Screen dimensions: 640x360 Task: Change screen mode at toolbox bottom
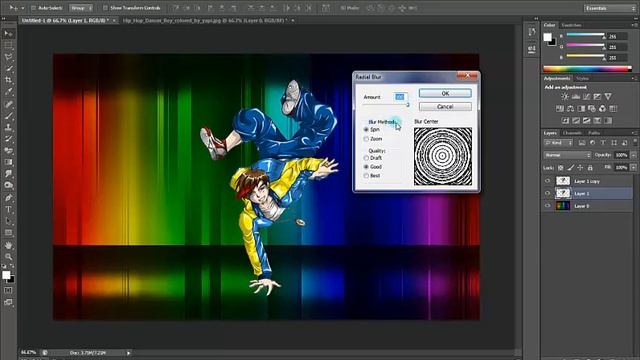pyautogui.click(x=8, y=302)
